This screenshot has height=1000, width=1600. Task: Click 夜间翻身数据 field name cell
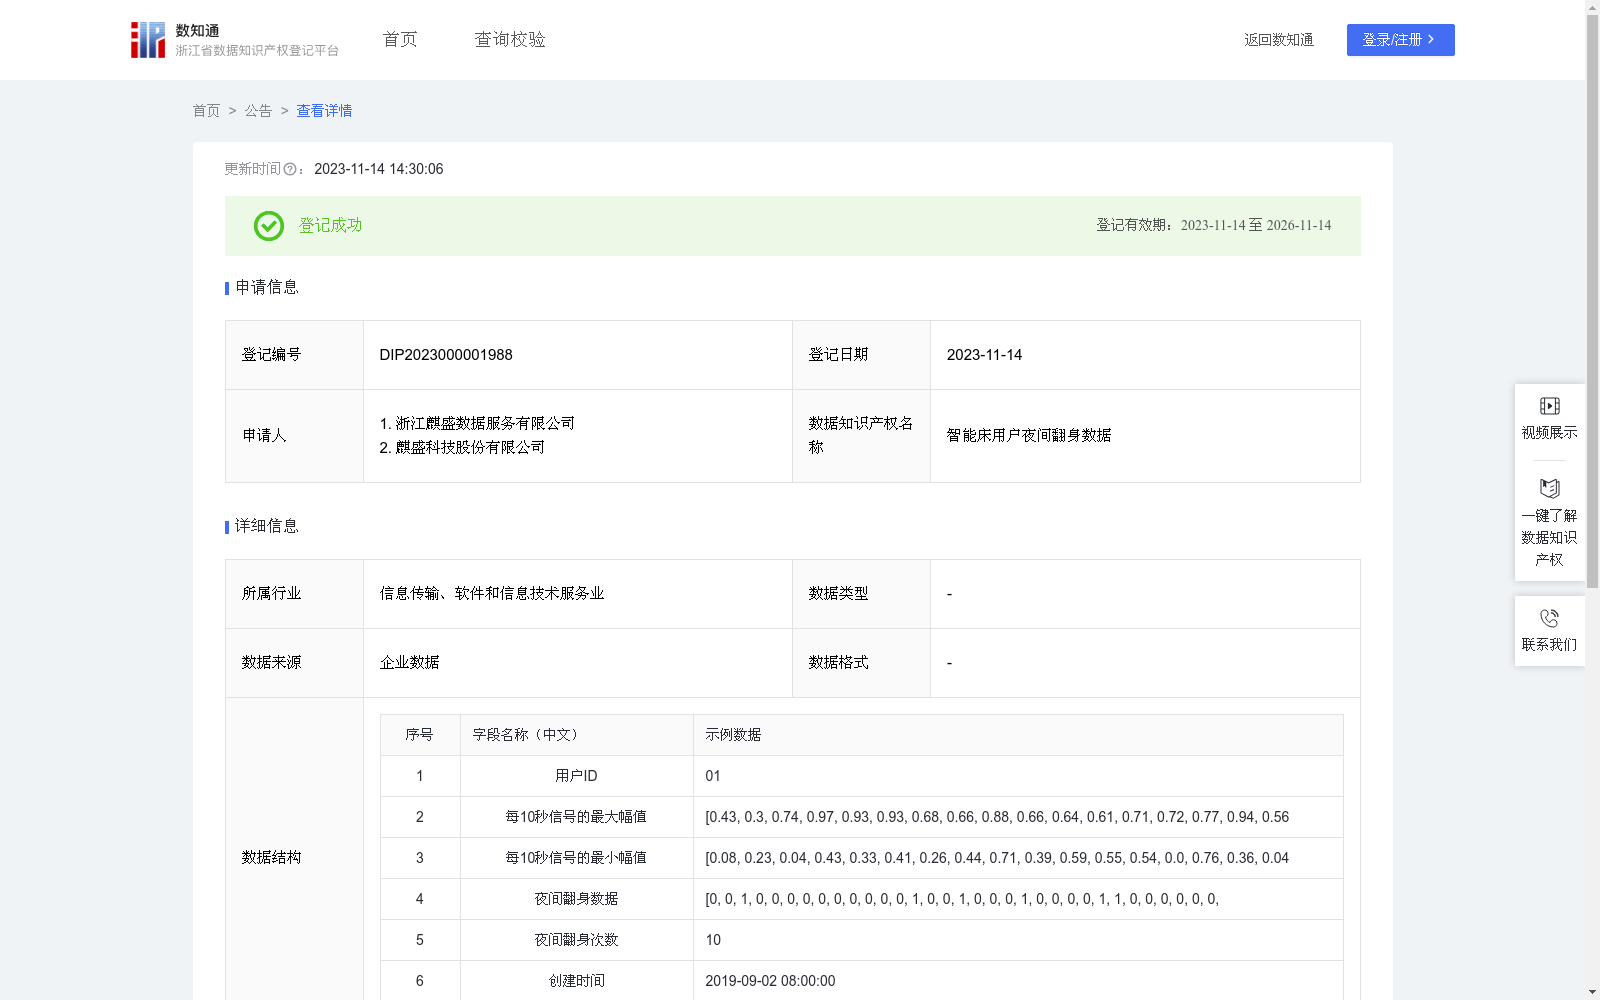[x=576, y=899]
